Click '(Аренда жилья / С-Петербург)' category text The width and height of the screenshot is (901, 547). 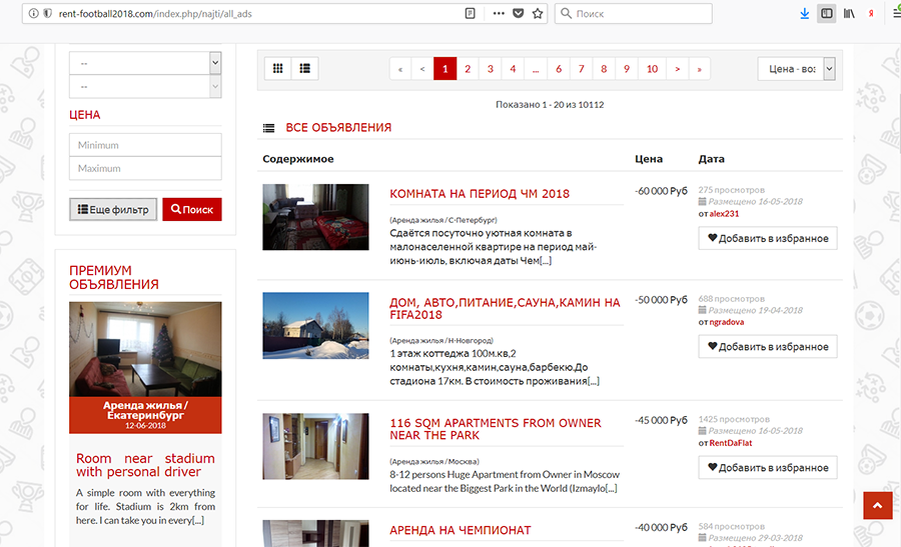click(x=443, y=220)
